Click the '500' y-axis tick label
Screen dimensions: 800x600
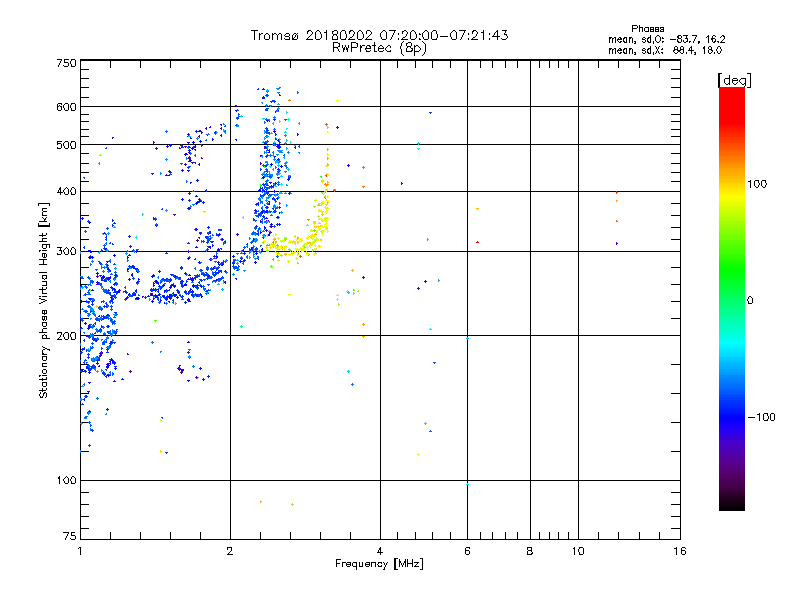tap(66, 145)
